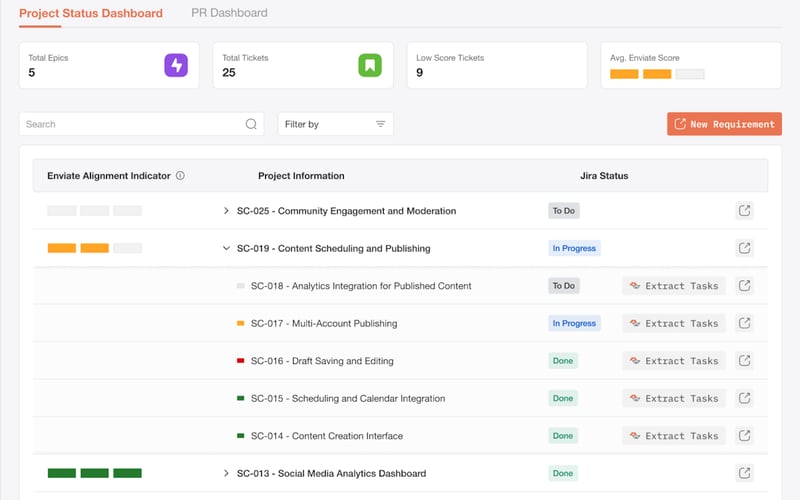Extract Tasks for SC-014 Content Creation Interface
Screen dimensions: 800x500
[673, 436]
